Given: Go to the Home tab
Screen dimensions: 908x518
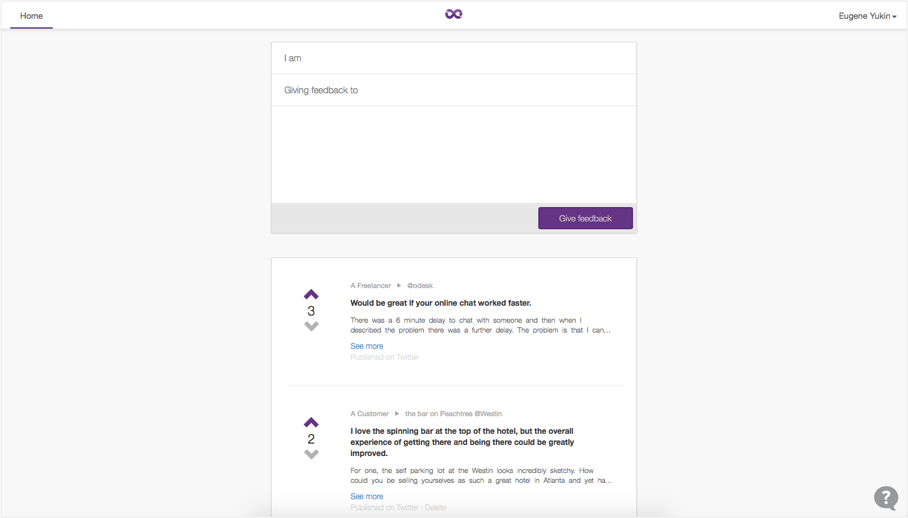Looking at the screenshot, I should 31,16.
